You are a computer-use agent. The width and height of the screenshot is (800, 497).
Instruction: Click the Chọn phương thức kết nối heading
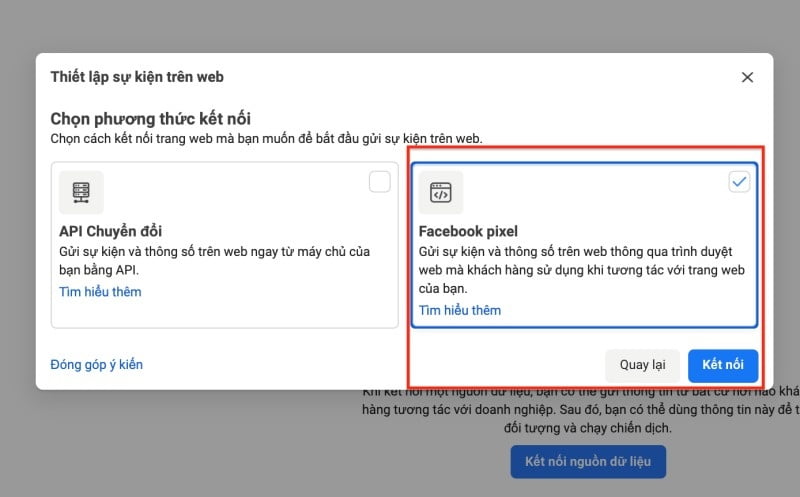click(x=151, y=119)
